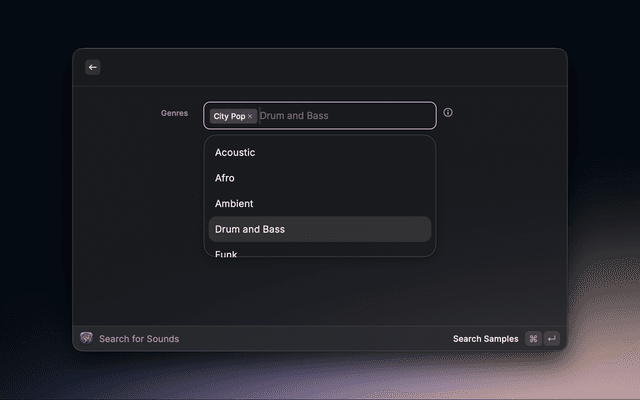This screenshot has height=400, width=640.
Task: Click the Search for Sounds extension icon
Action: coord(86,339)
